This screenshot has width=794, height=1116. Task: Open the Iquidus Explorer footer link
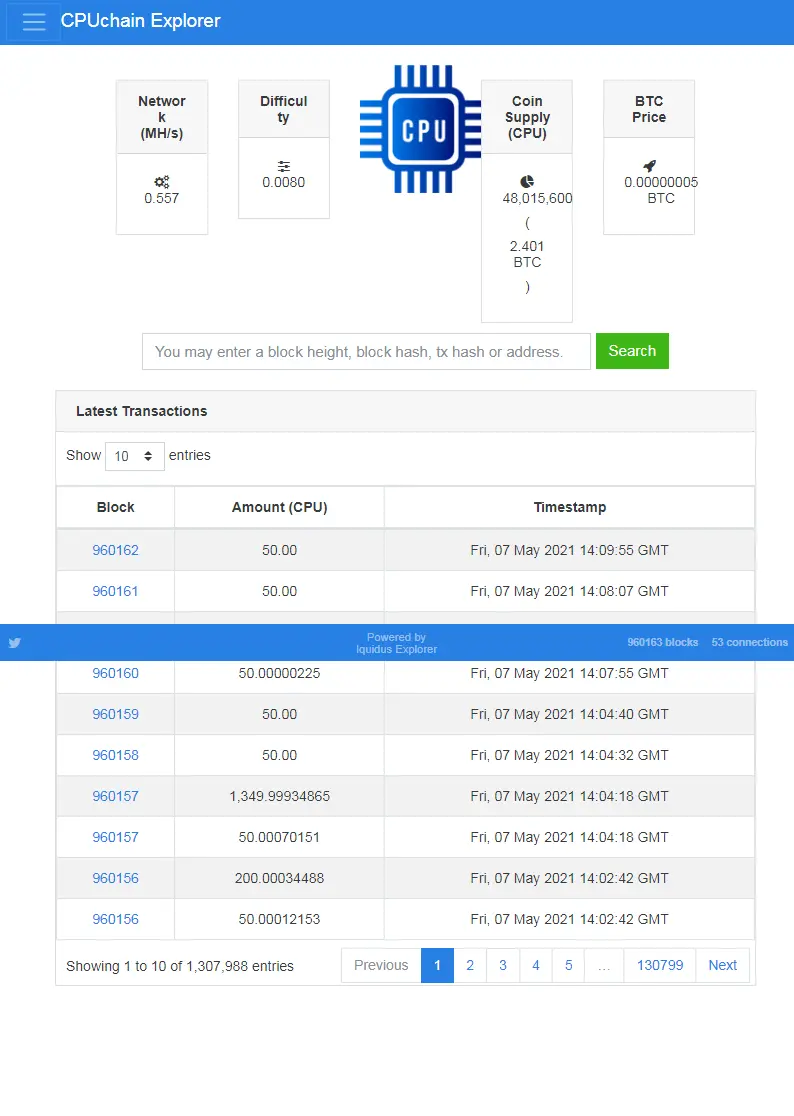(397, 649)
